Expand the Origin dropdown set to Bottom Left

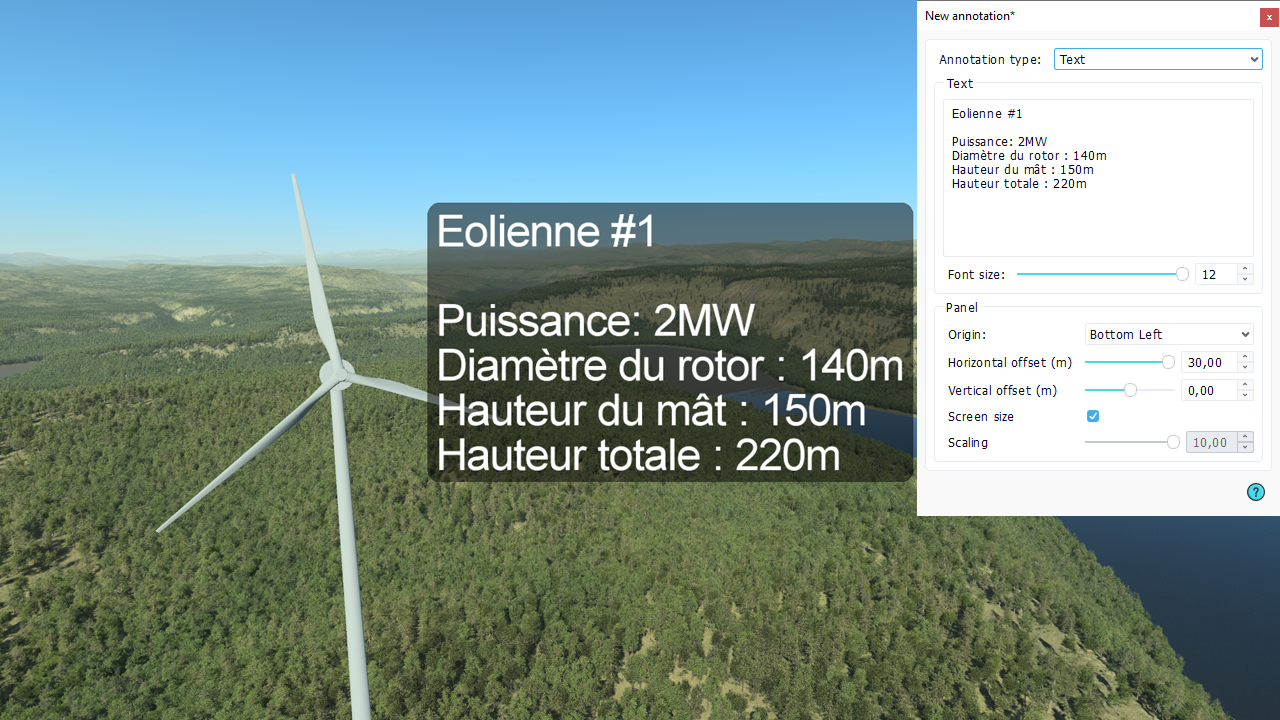click(1169, 335)
